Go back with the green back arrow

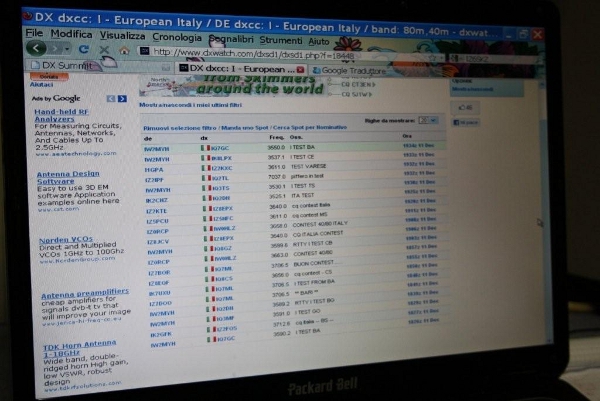point(36,48)
